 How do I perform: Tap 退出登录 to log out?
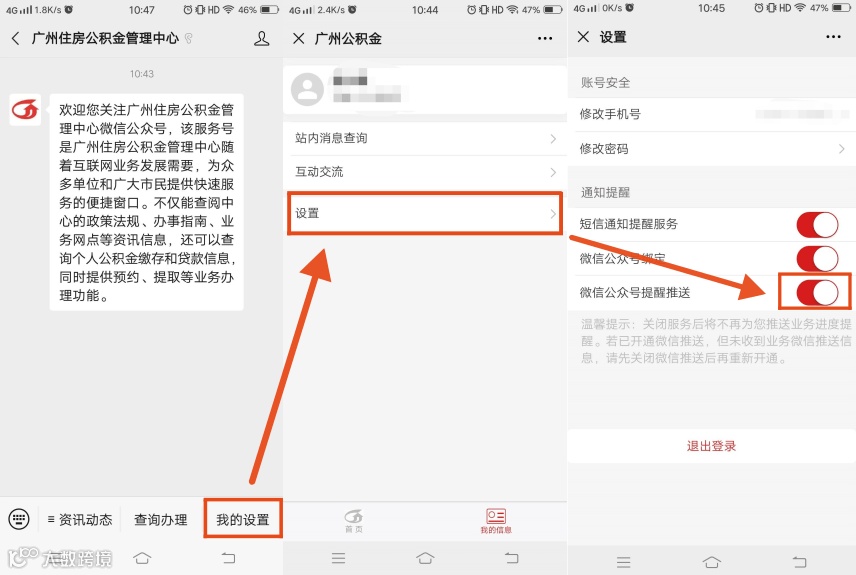point(712,446)
